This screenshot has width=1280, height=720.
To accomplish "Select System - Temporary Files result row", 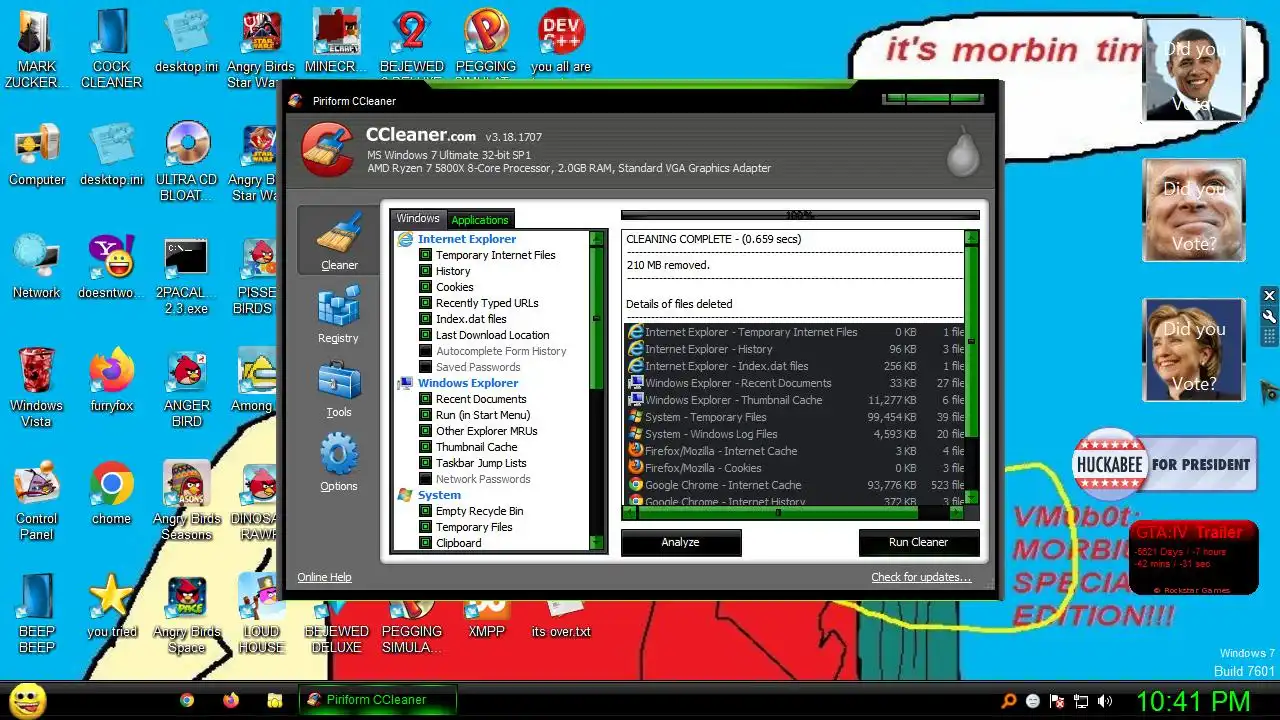I will (x=794, y=417).
